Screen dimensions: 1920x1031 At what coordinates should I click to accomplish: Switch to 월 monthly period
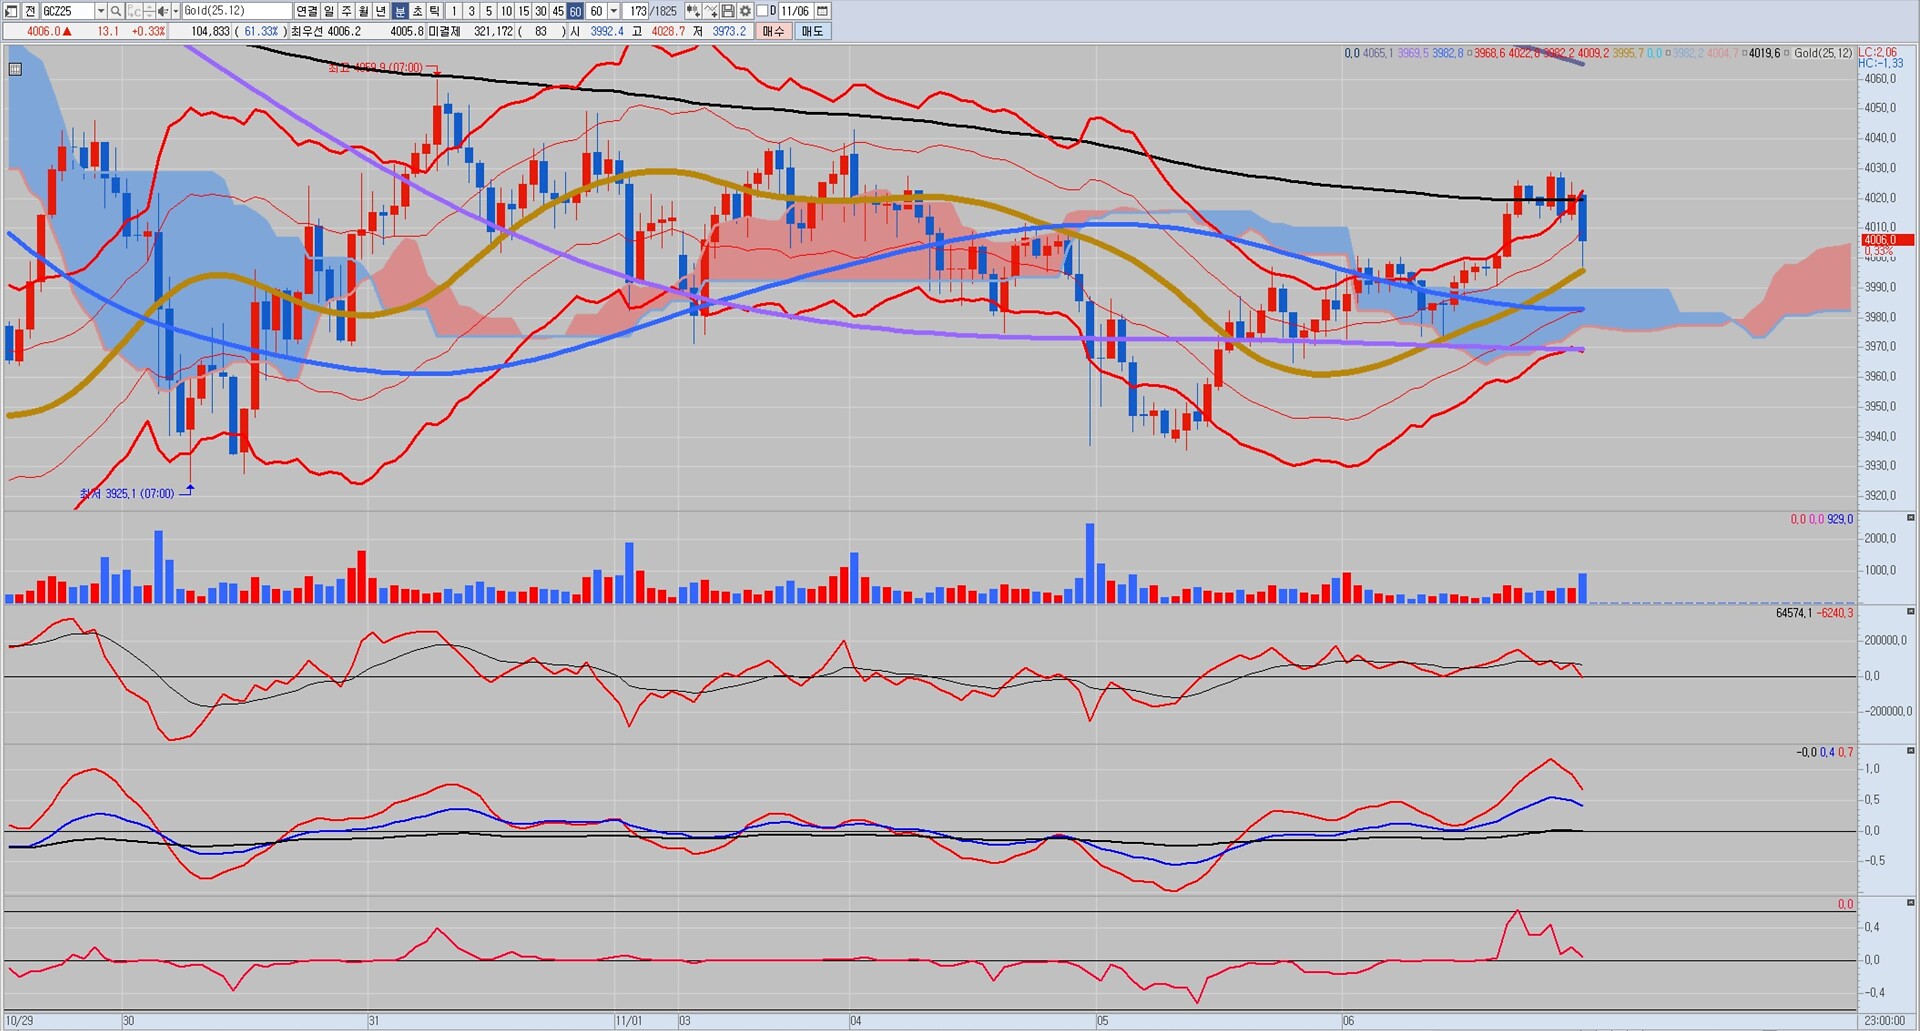tap(363, 11)
